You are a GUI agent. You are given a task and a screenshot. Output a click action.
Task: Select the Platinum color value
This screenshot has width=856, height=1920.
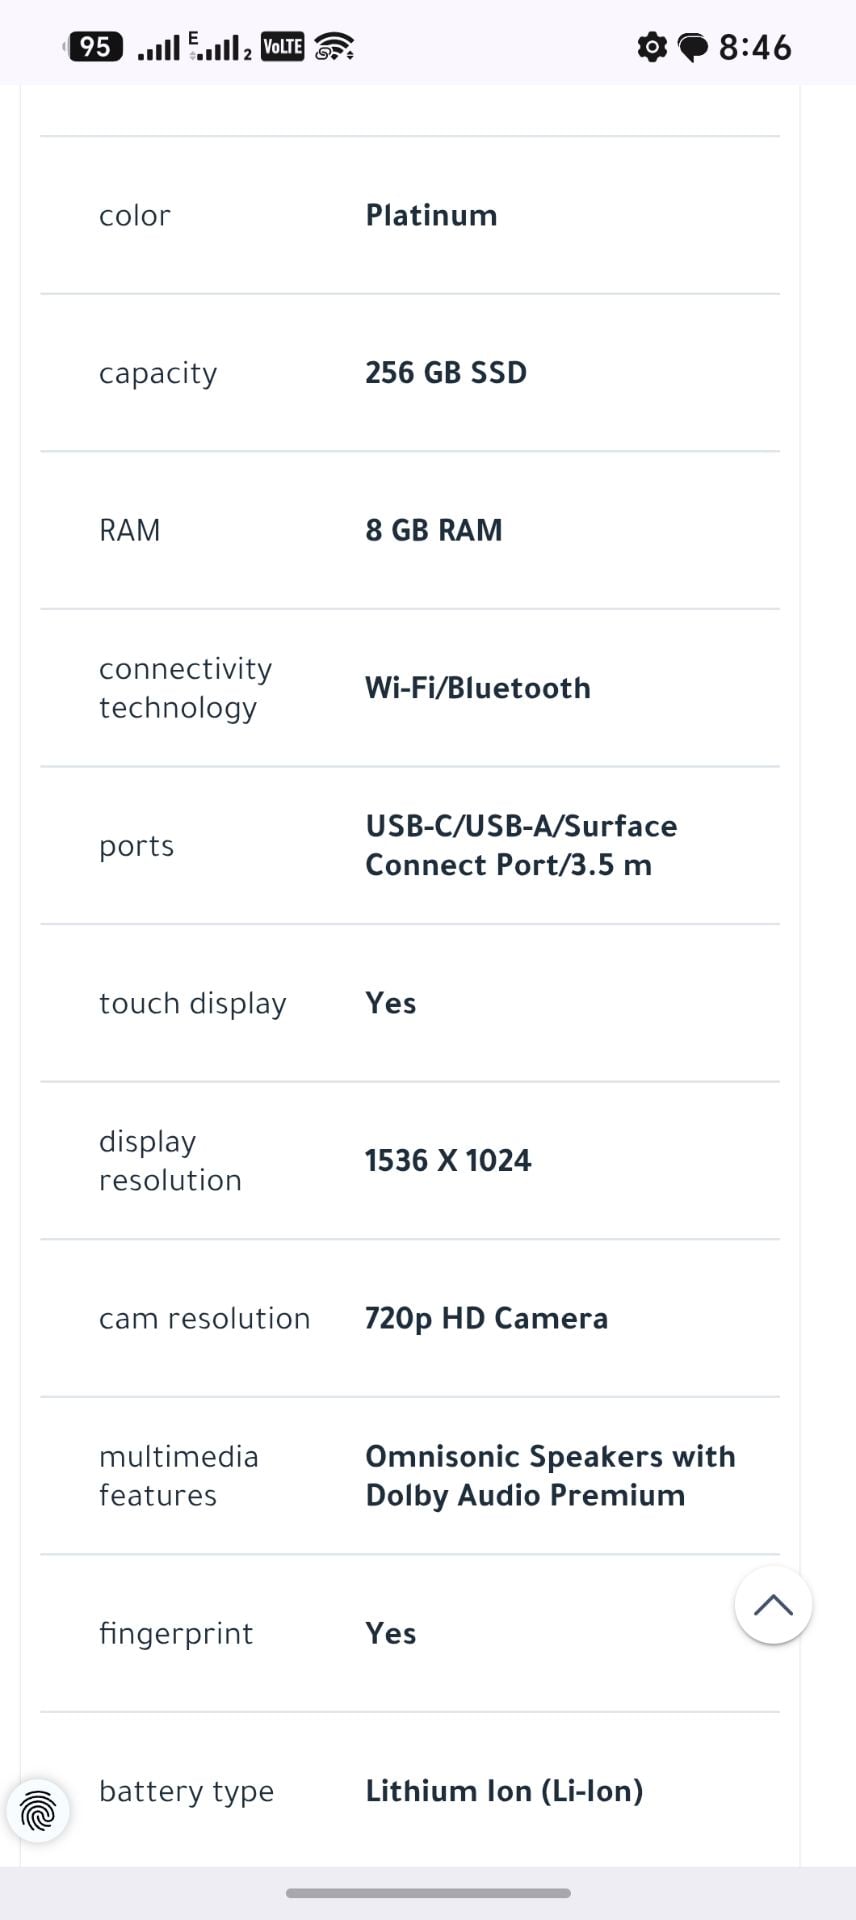click(x=431, y=215)
